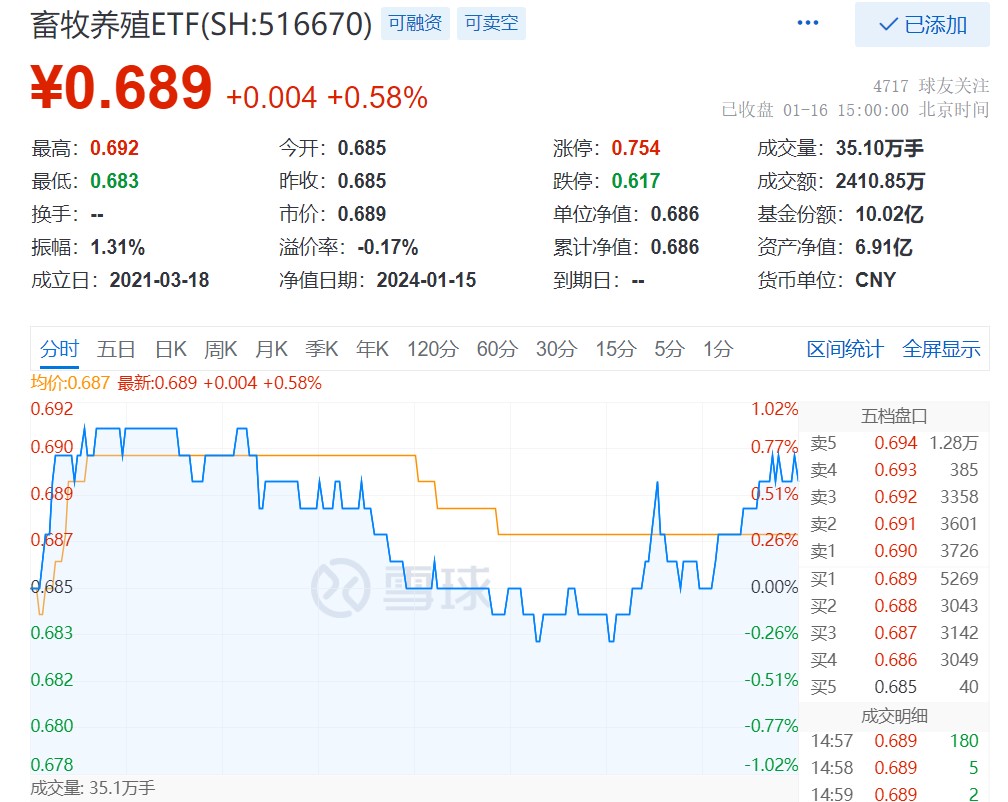This screenshot has width=1008, height=802.
Task: Open the 年K chart tab
Action: click(x=372, y=349)
